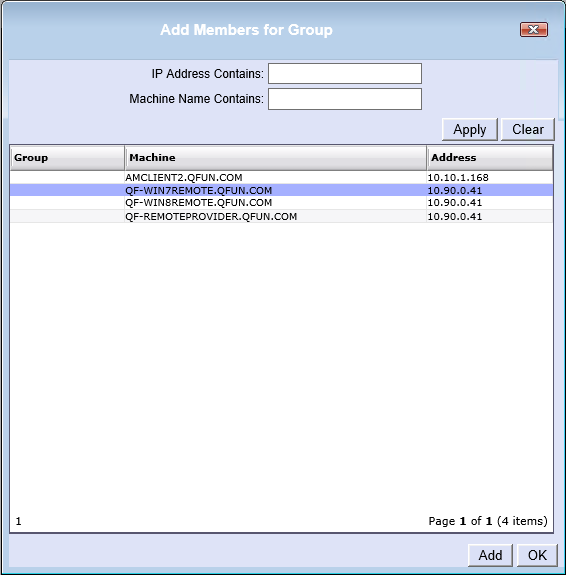Select QF-REMOTEPROVIDER.QFUN.COM machine row
The image size is (566, 575).
(282, 216)
